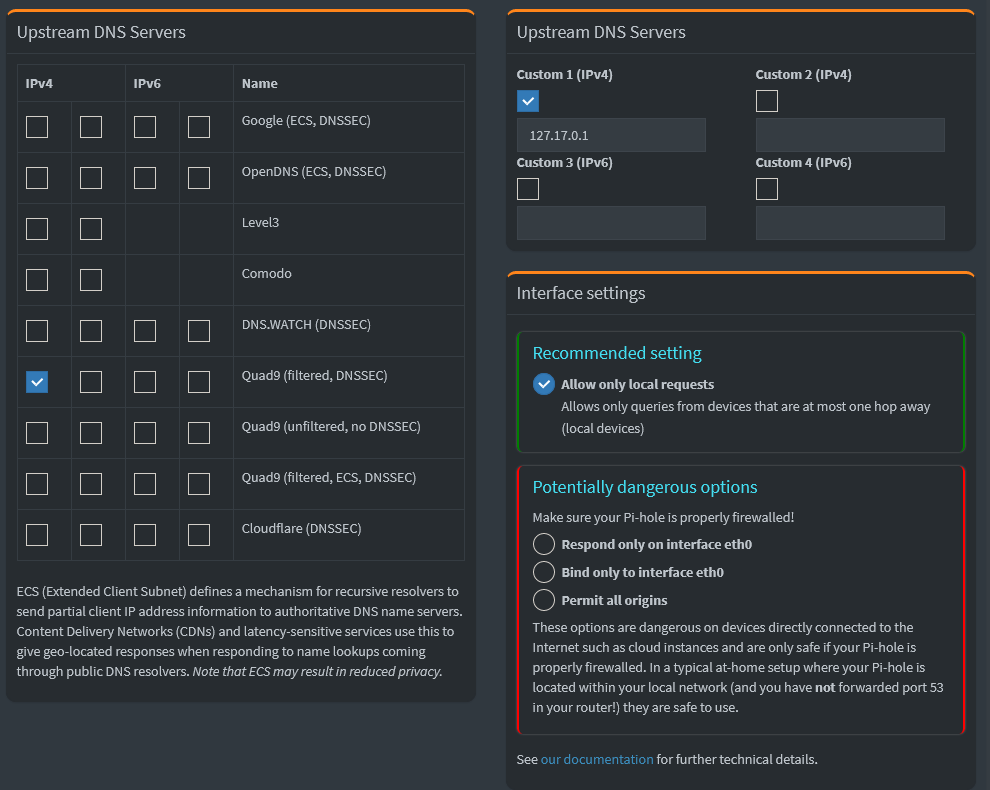This screenshot has width=990, height=790.
Task: Enable second IPv4 checkbox for Comodo
Action: click(x=91, y=280)
